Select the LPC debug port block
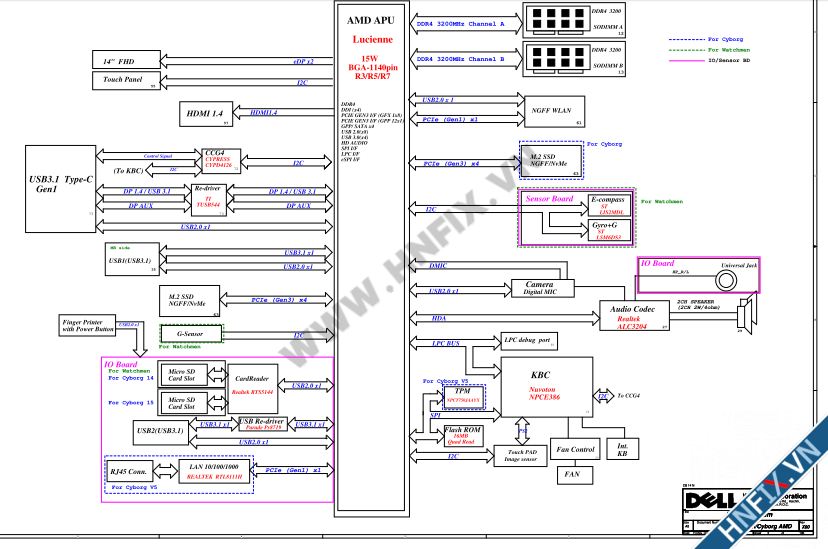 point(529,340)
